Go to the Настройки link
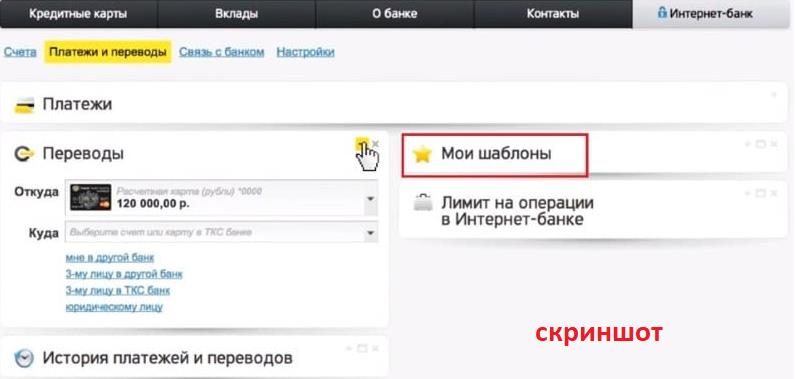795x379 pixels. pos(305,52)
